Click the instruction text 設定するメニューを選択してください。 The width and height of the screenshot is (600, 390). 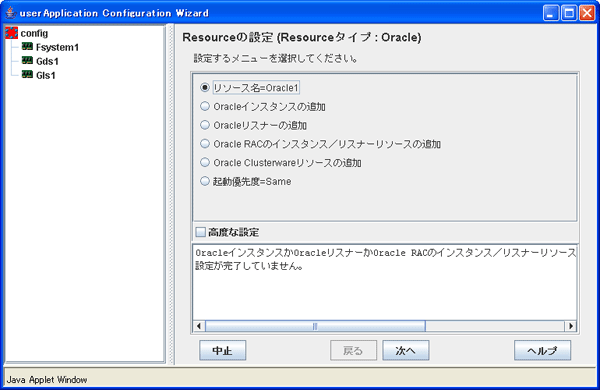pyautogui.click(x=276, y=59)
